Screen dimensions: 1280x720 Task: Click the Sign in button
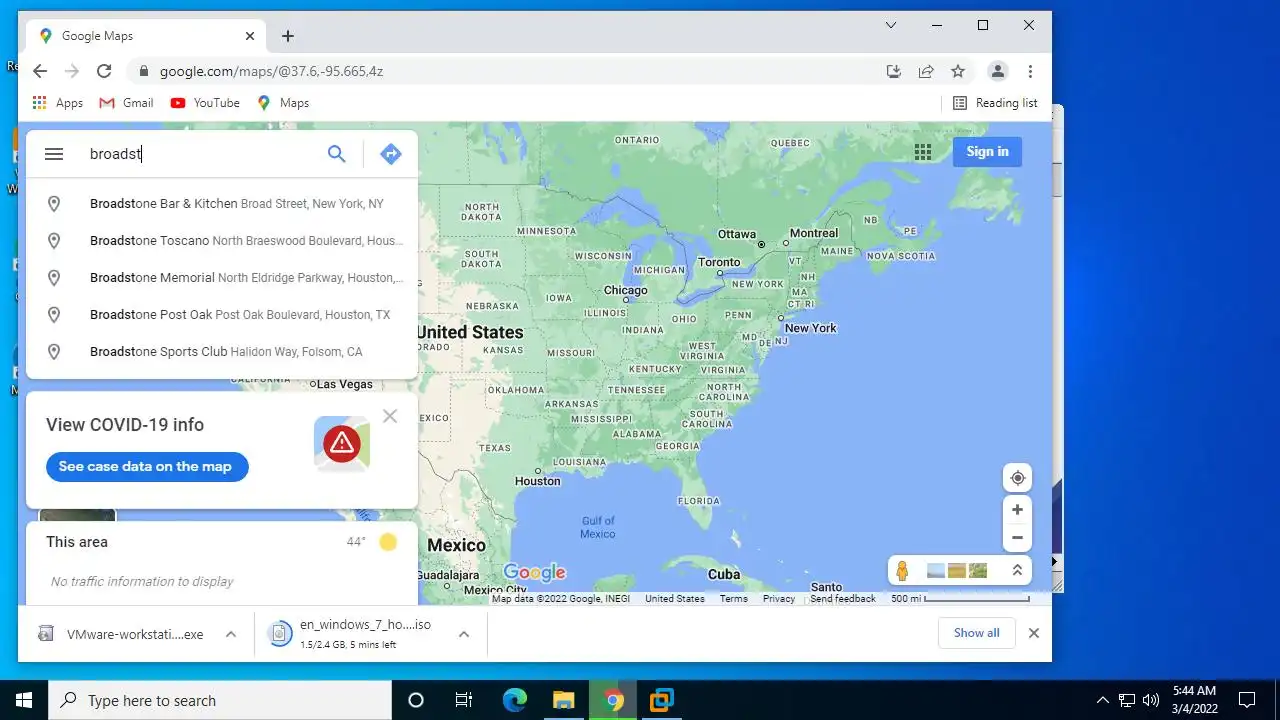point(987,152)
